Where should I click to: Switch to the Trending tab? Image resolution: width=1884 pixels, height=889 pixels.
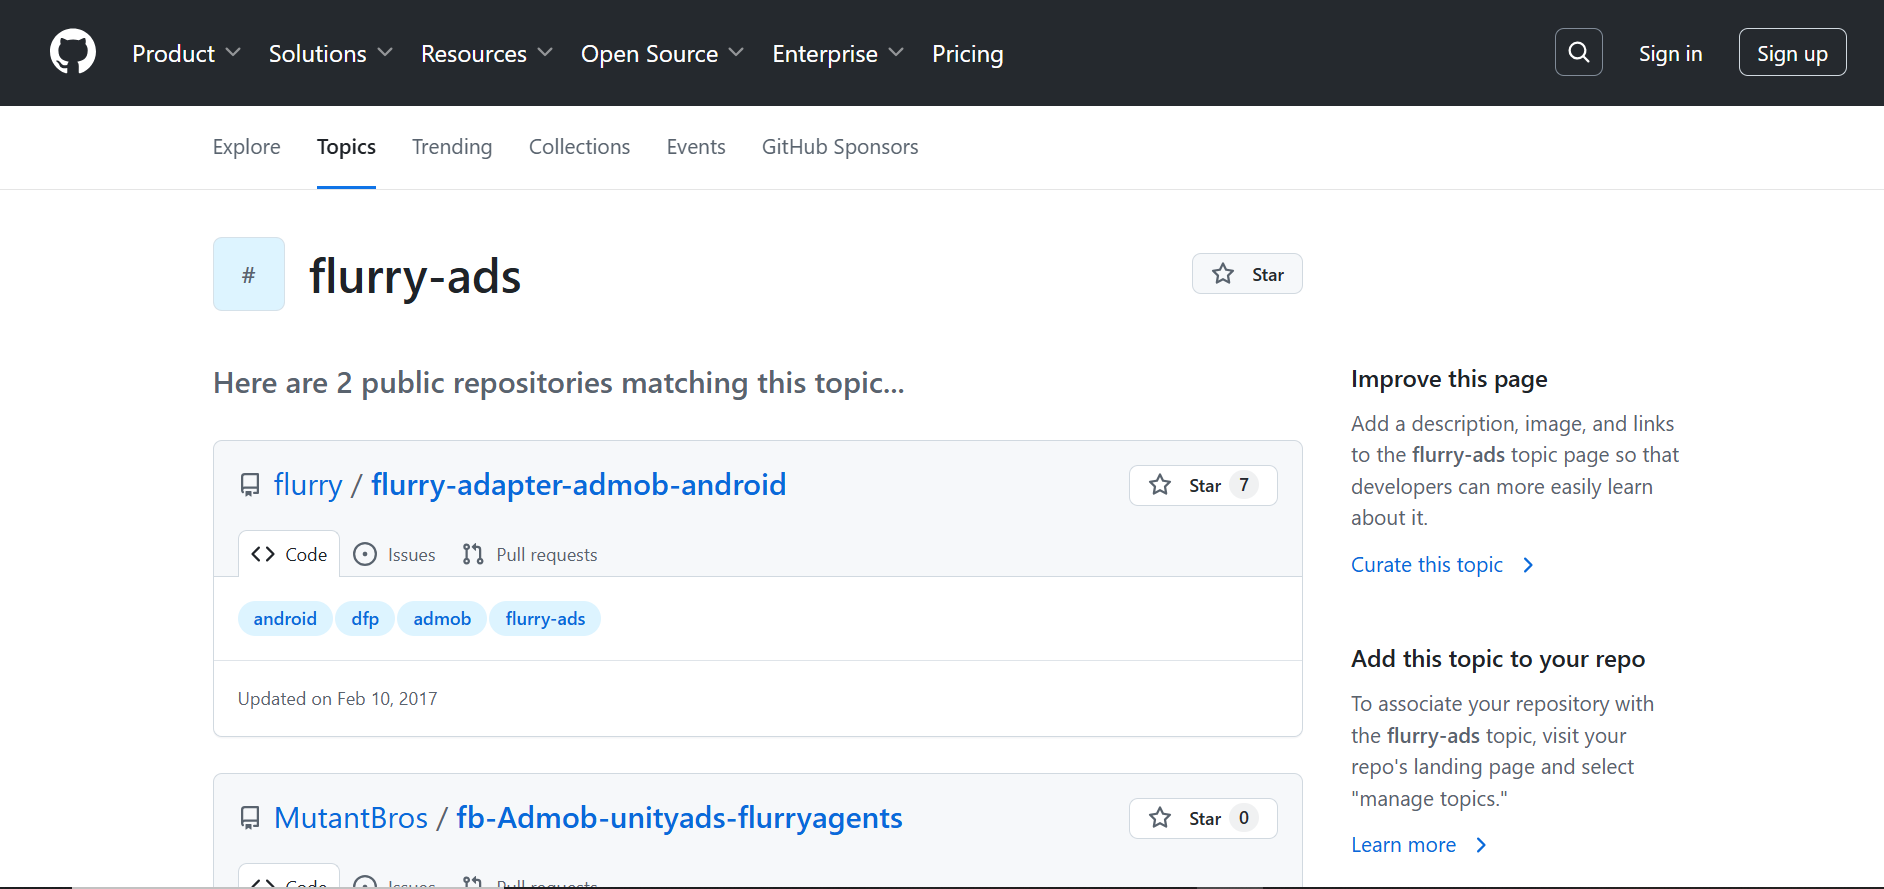[452, 147]
